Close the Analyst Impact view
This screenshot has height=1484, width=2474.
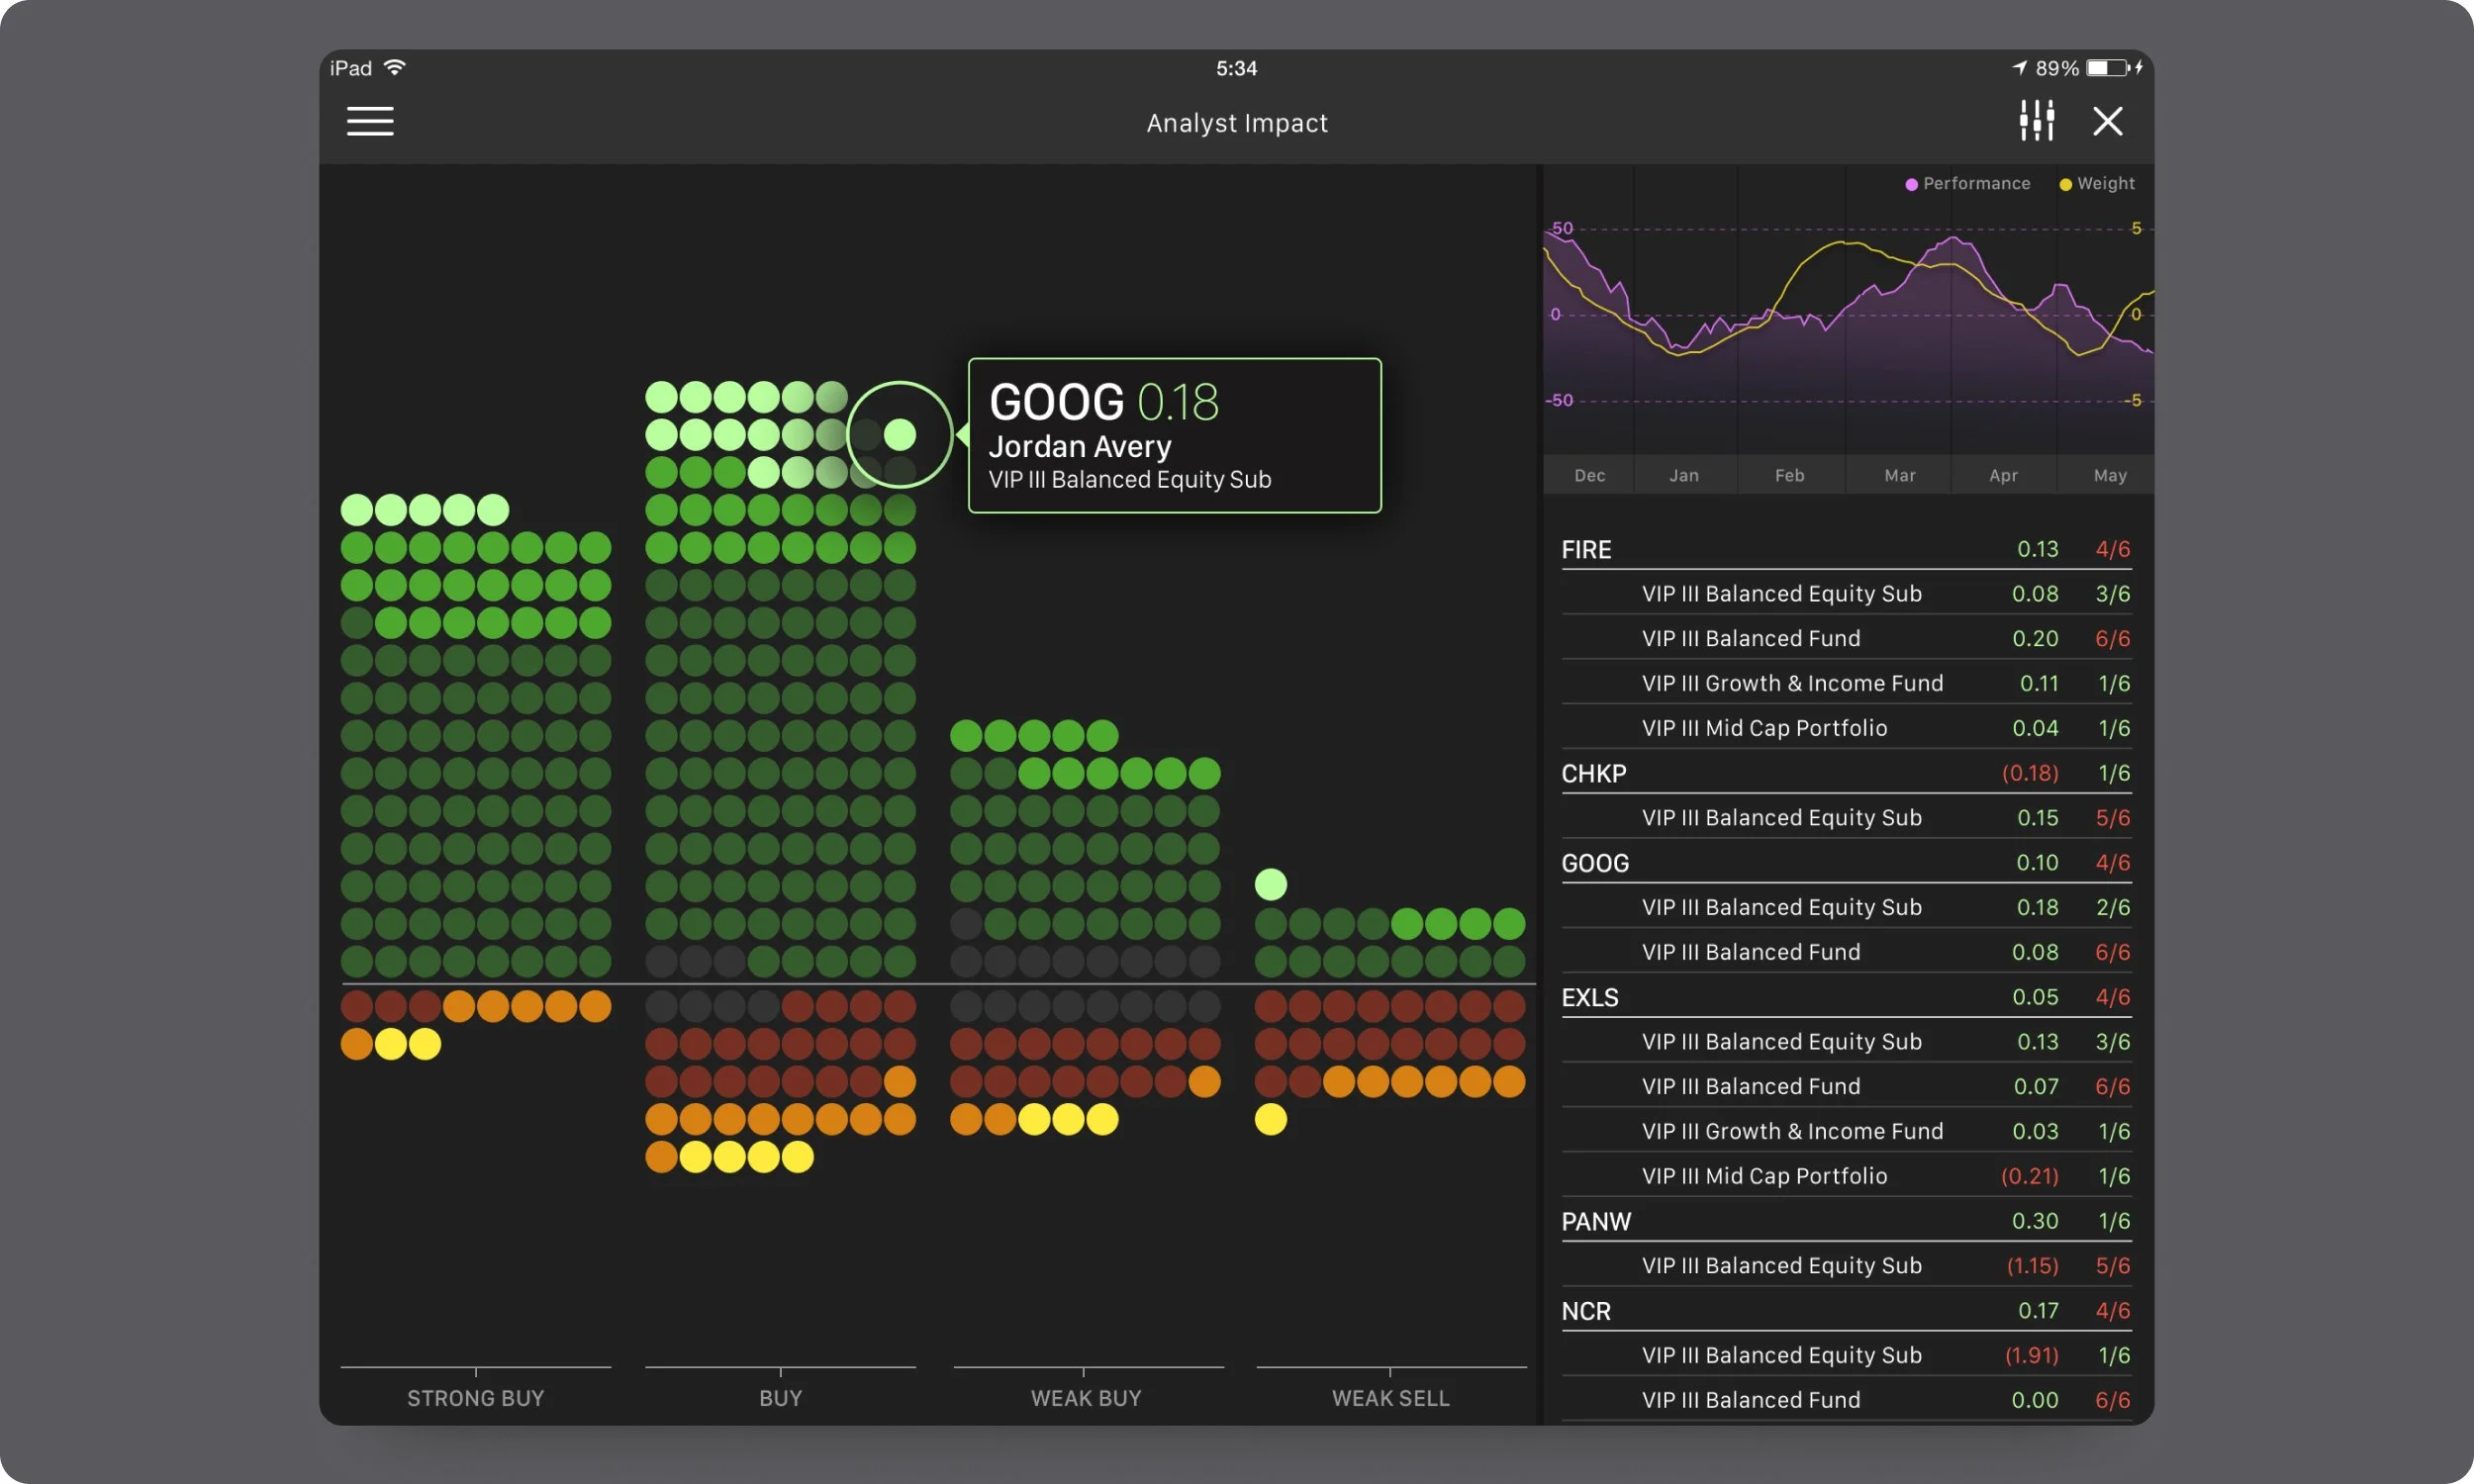click(x=2107, y=122)
